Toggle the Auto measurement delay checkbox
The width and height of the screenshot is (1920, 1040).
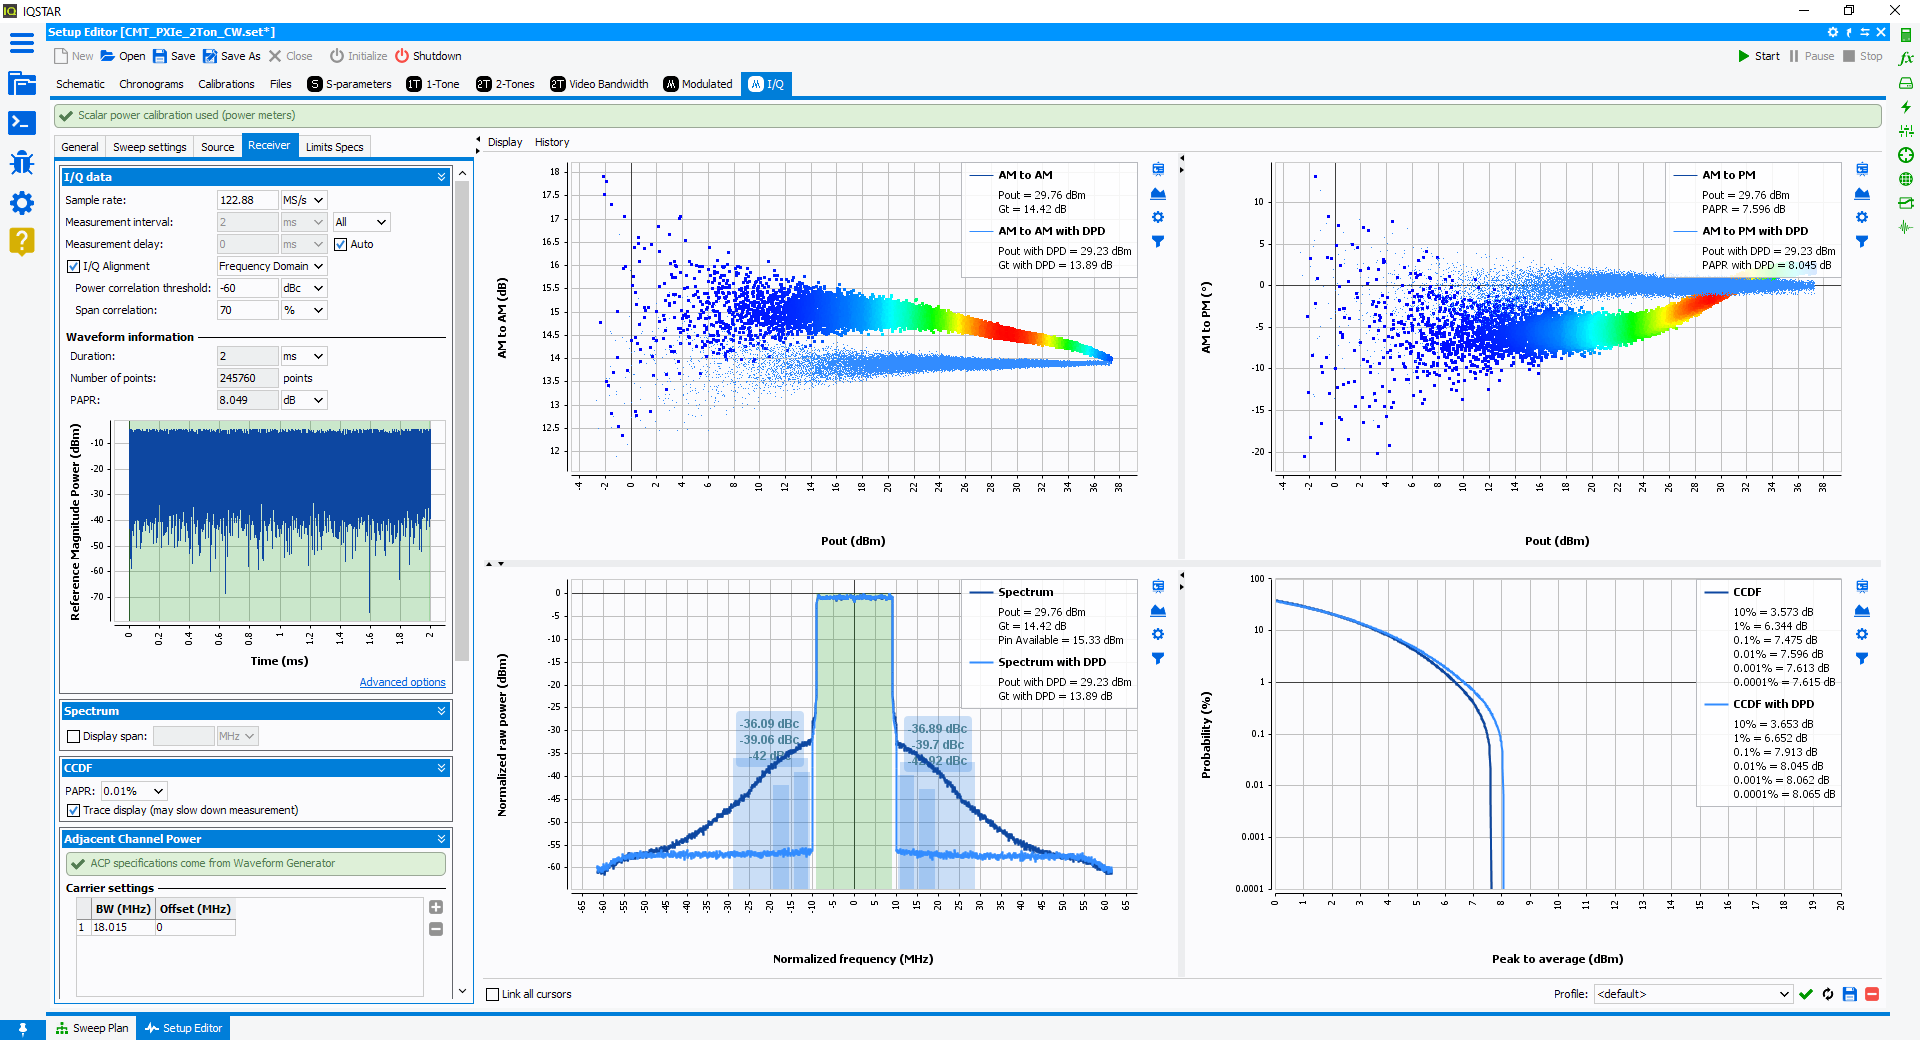point(341,244)
